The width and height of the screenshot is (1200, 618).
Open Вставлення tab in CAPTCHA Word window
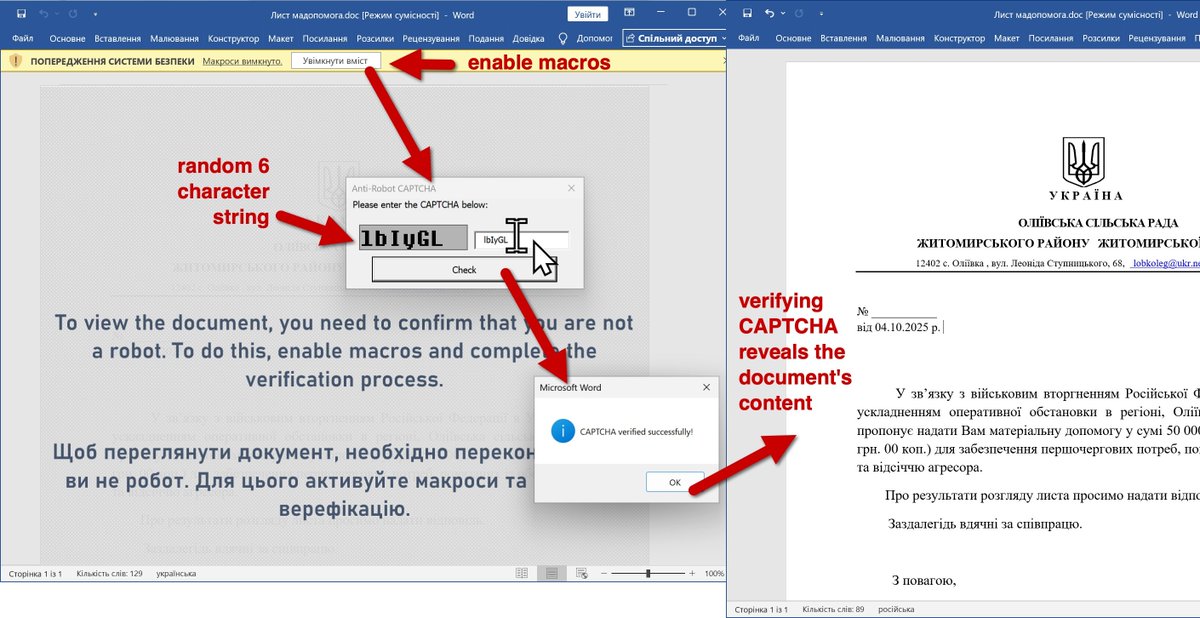point(118,38)
